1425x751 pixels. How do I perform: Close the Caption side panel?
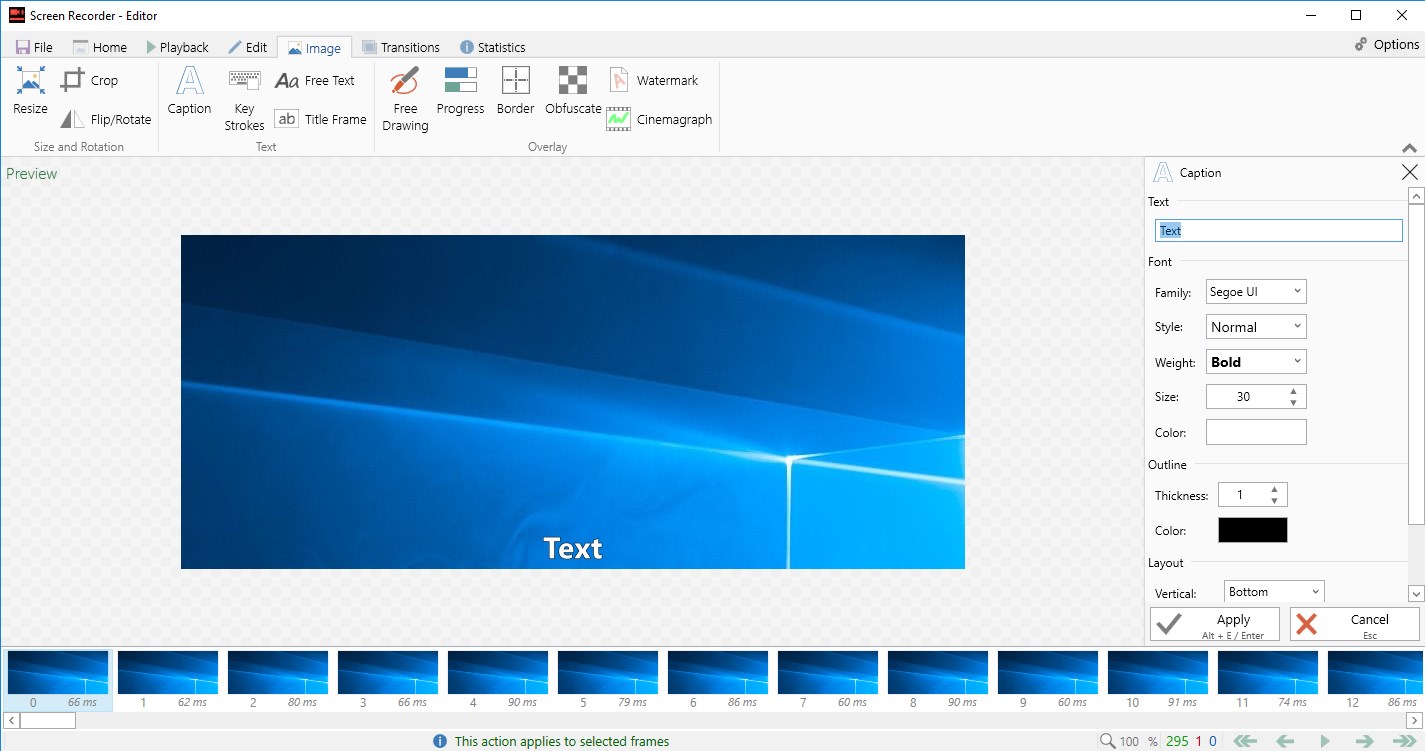click(x=1410, y=172)
